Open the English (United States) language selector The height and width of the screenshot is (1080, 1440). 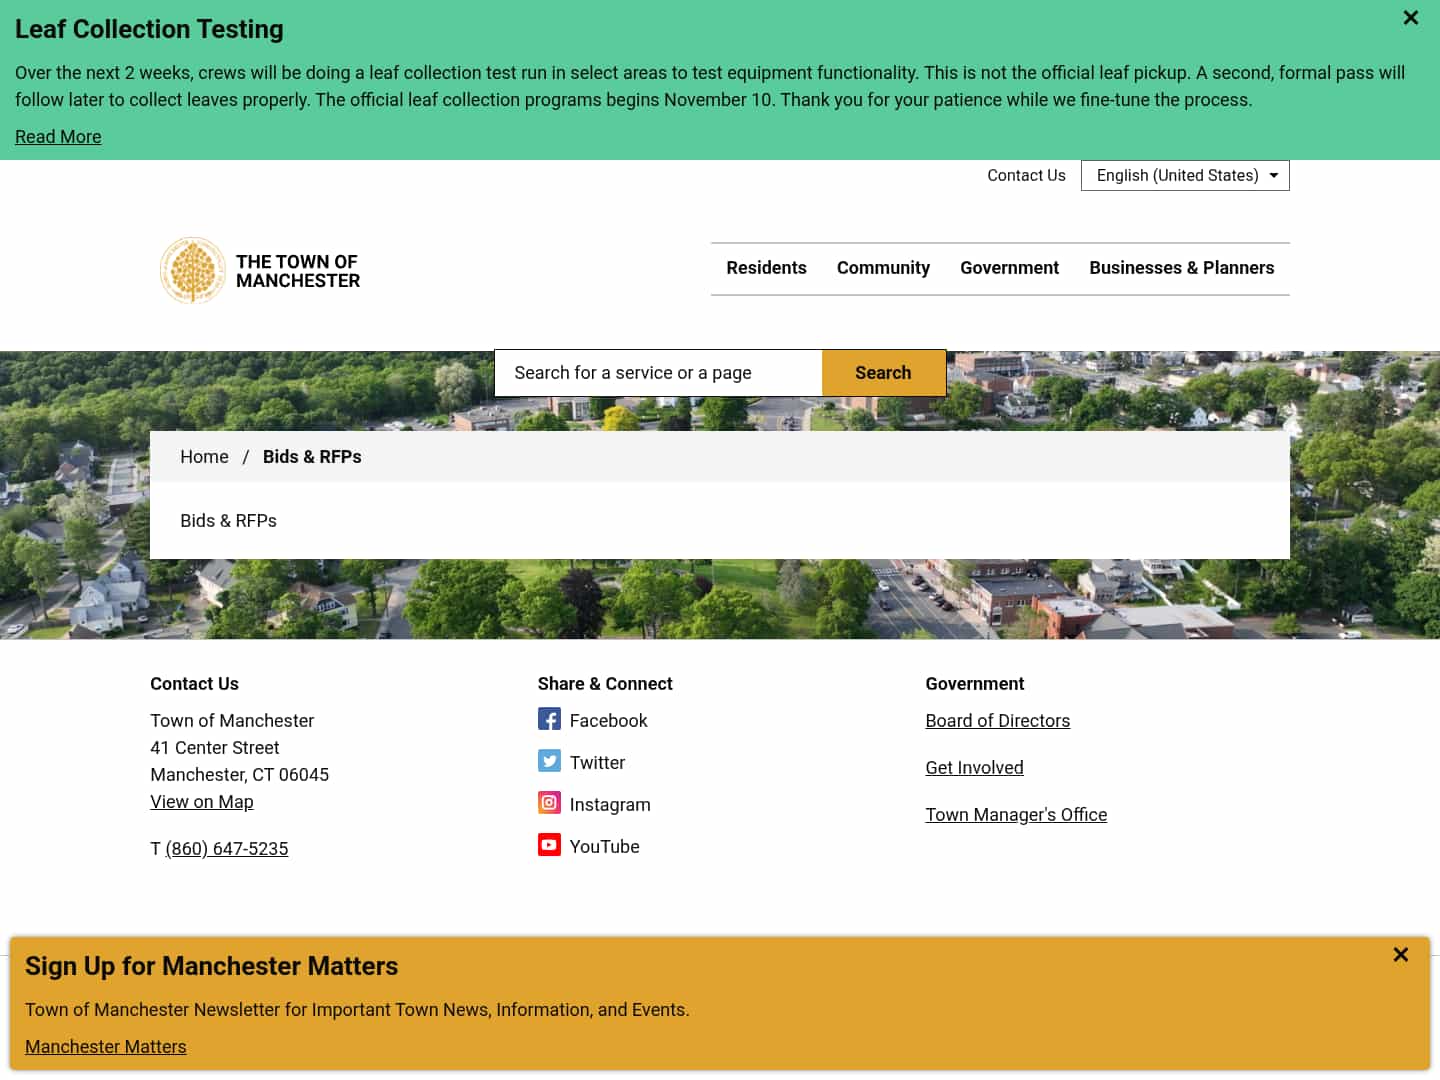click(1184, 175)
